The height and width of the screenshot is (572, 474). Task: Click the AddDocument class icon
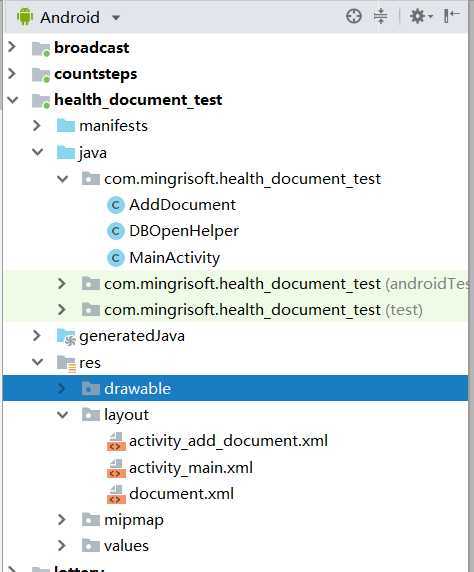pyautogui.click(x=116, y=205)
